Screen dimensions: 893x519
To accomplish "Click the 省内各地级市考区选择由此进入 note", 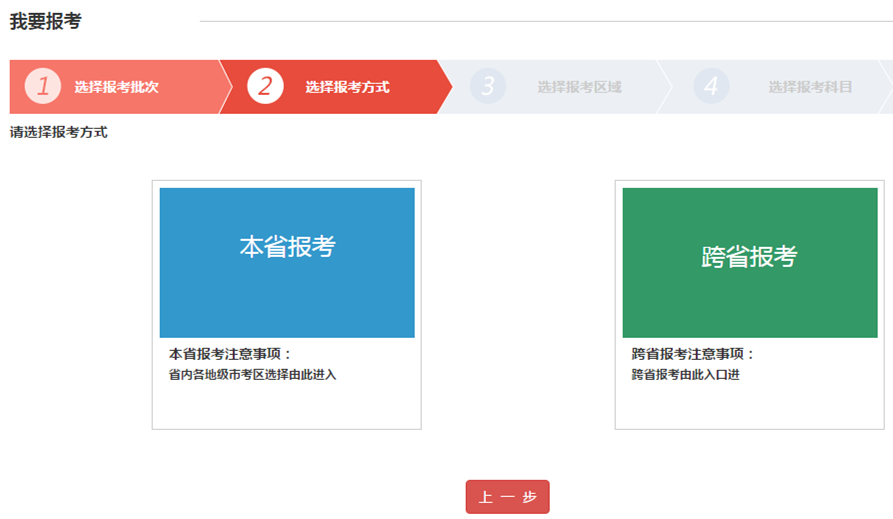I will [252, 375].
